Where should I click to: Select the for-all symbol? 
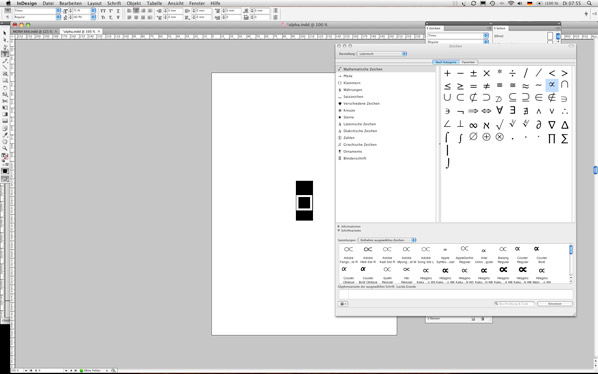(500, 111)
